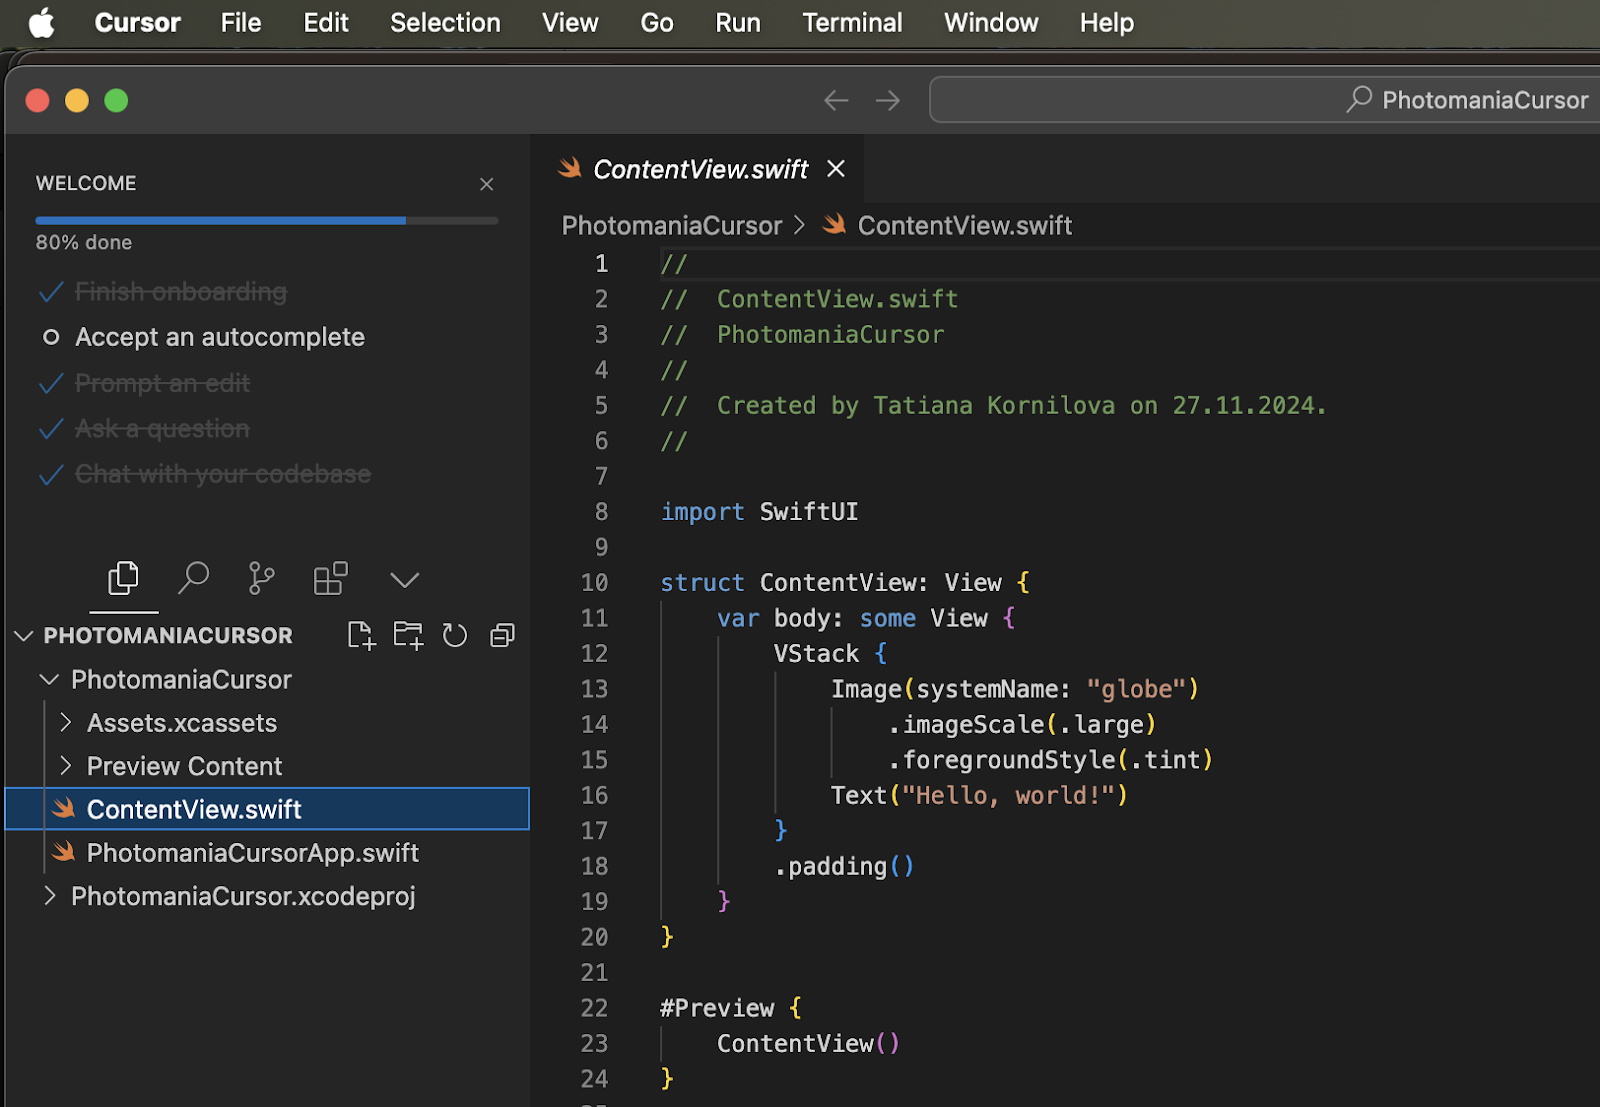Image resolution: width=1600 pixels, height=1107 pixels.
Task: Click the breadcrumb chevron after PhotomaniaCursor
Action: point(800,225)
